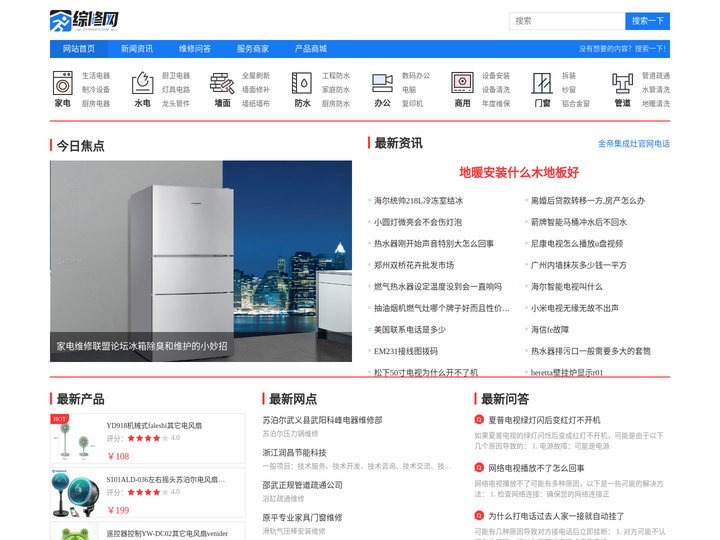
Task: Open the 工程防水 subcategory link
Action: pyautogui.click(x=336, y=76)
